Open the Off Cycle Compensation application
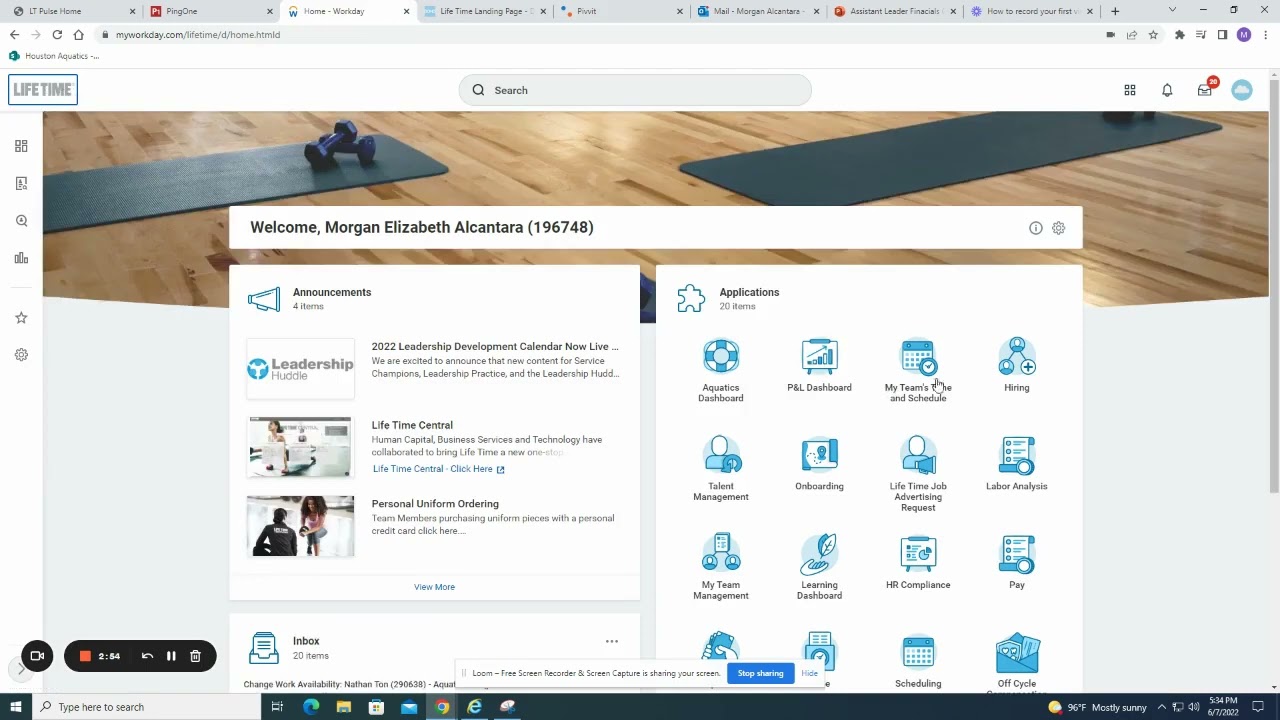 [1016, 662]
